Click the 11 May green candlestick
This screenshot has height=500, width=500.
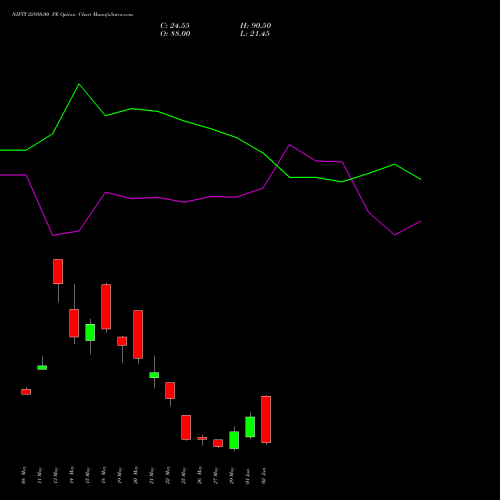(42, 367)
